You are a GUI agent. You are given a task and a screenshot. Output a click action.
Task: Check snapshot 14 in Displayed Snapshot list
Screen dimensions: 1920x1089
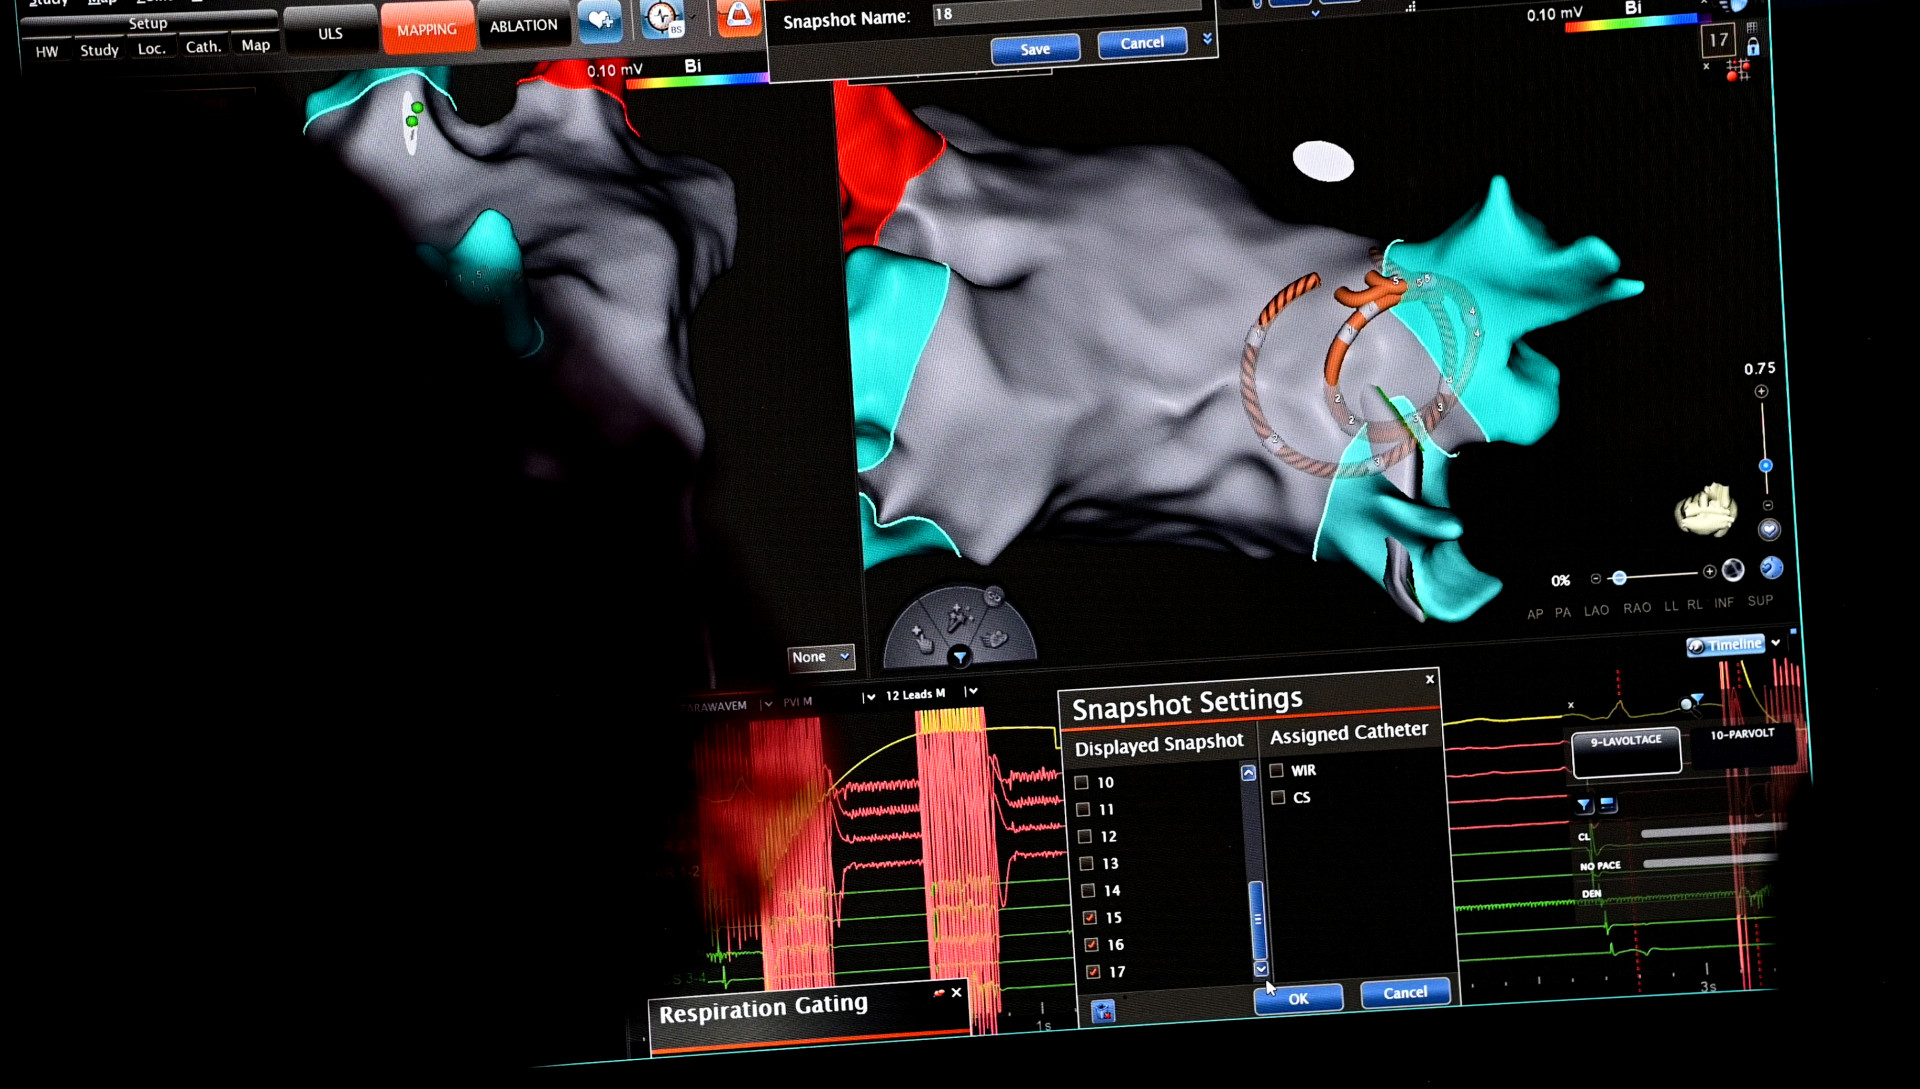(1089, 890)
